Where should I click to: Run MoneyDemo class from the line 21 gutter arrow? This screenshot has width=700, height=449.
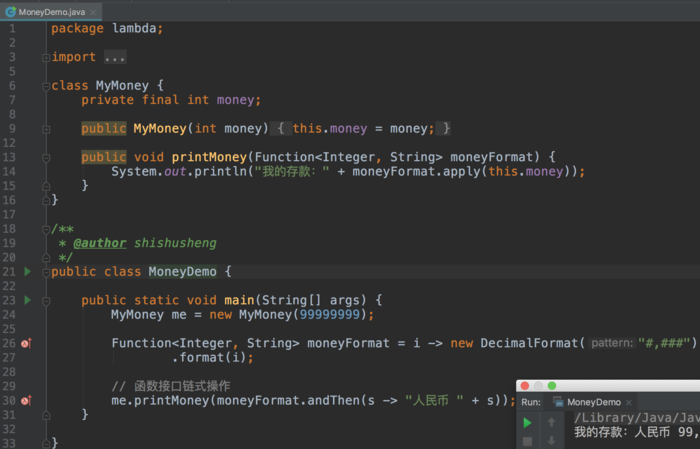coord(28,271)
